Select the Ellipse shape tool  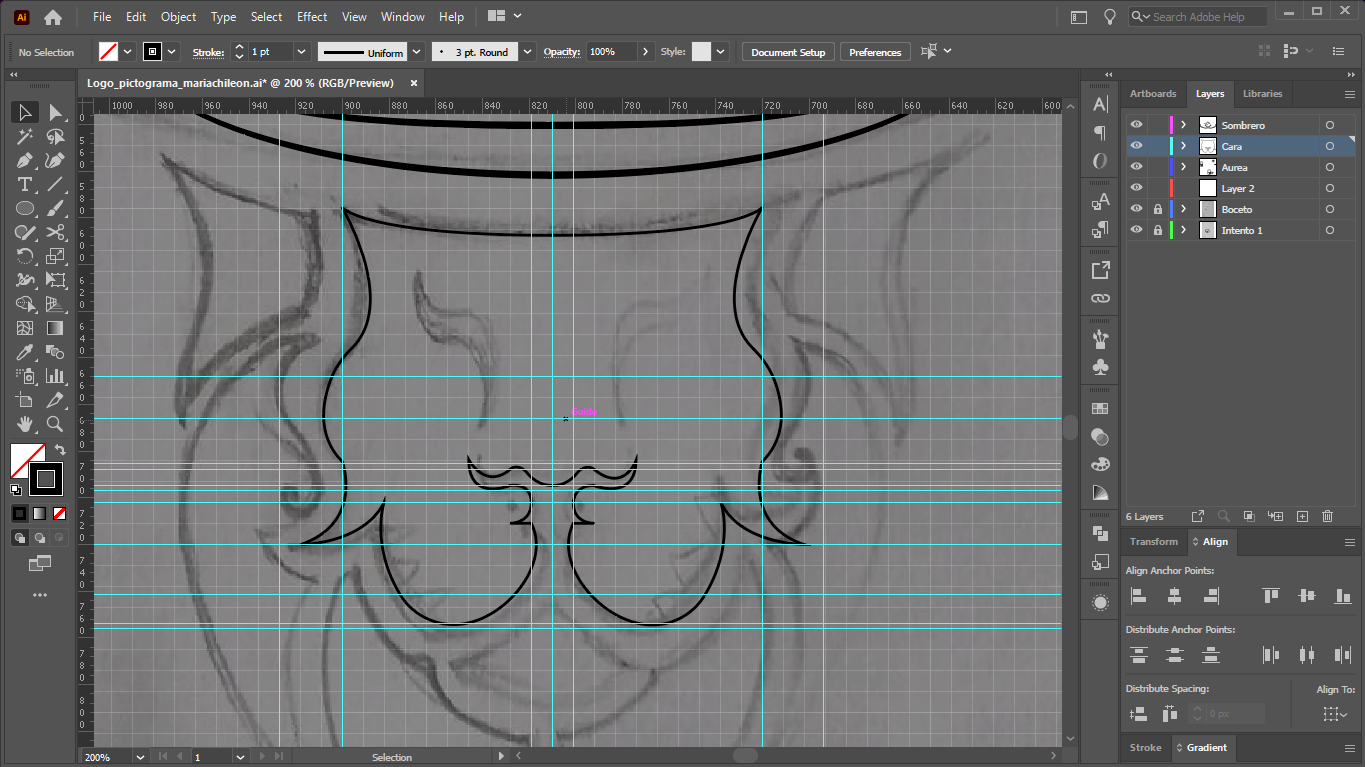click(26, 208)
